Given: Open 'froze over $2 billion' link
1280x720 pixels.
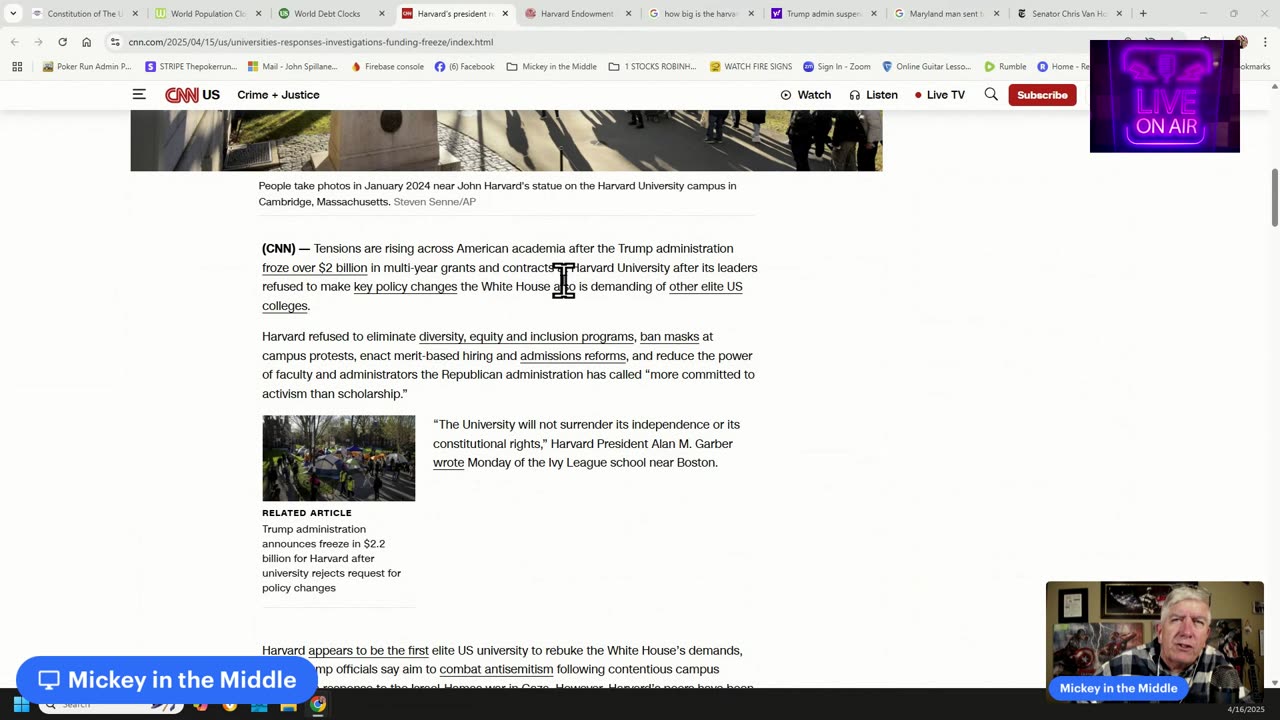Looking at the screenshot, I should (x=314, y=268).
